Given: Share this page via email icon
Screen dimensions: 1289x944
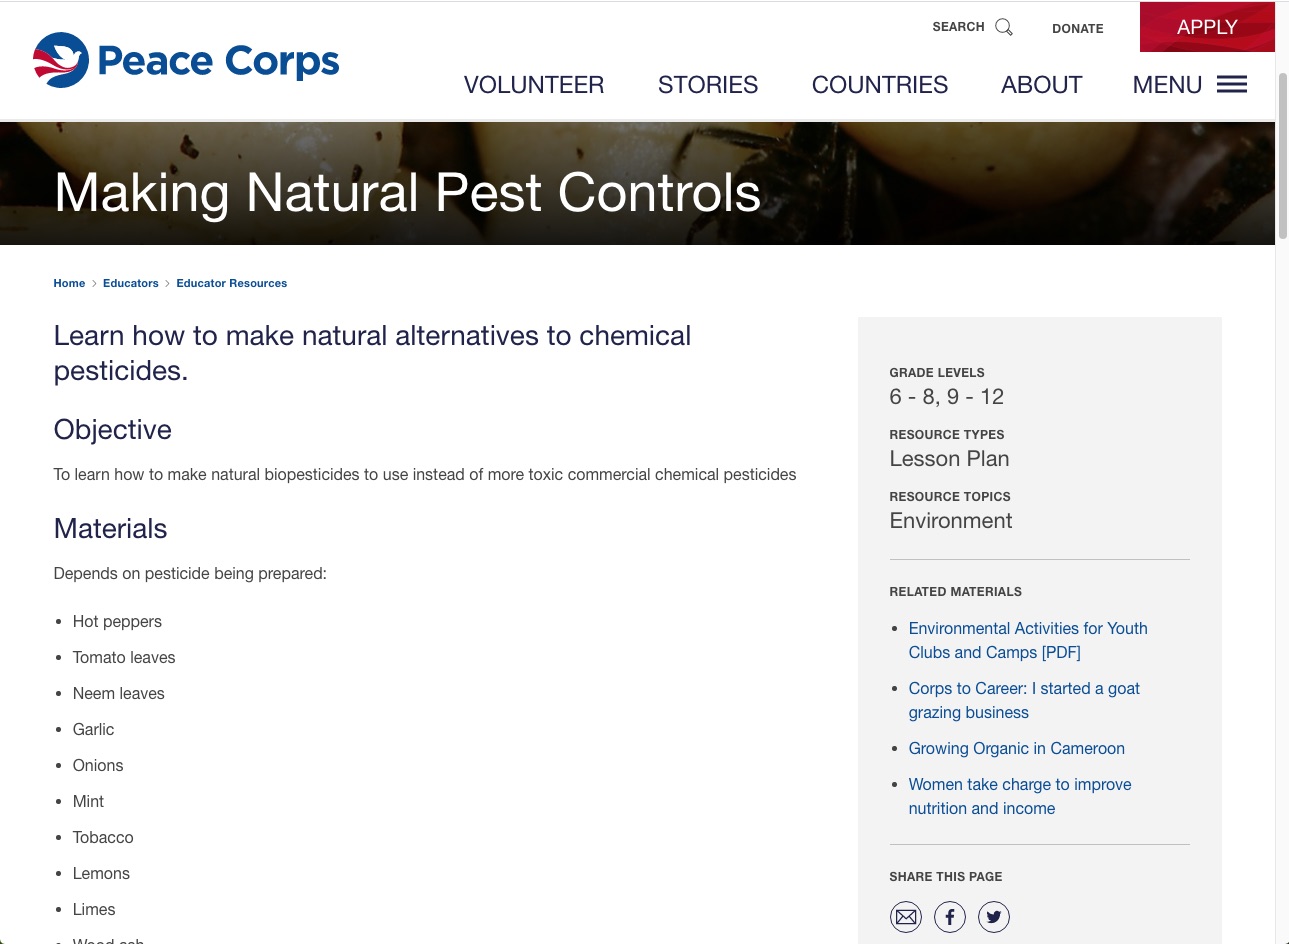Looking at the screenshot, I should tap(906, 917).
